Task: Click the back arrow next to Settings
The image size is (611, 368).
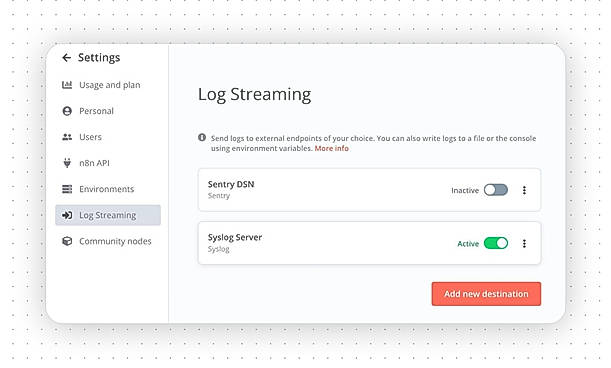Action: [67, 58]
